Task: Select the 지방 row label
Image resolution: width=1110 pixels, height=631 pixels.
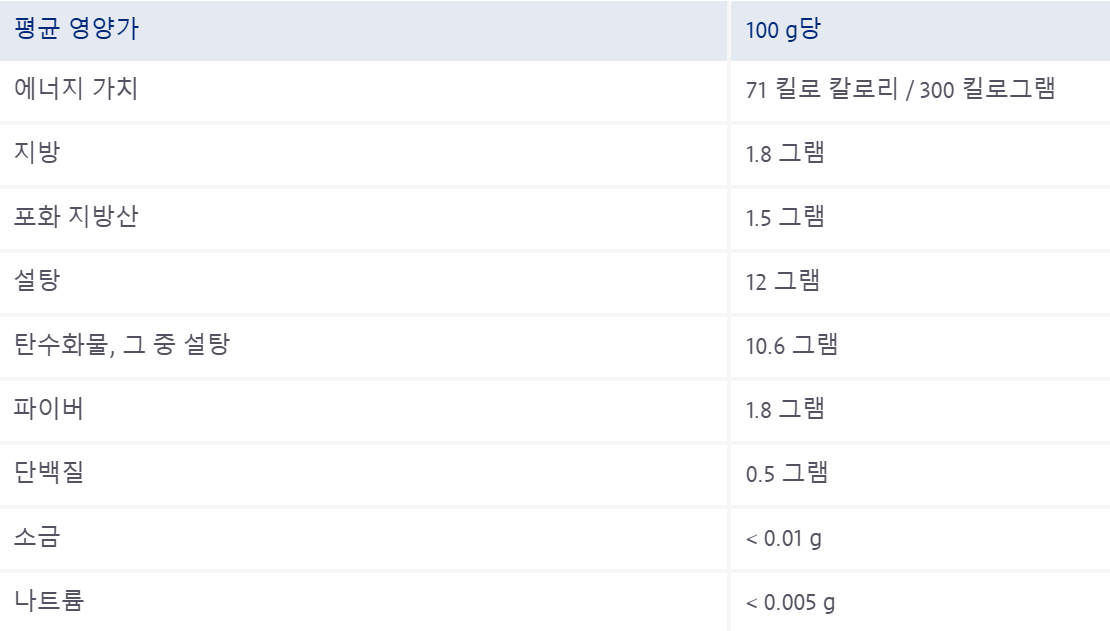Action: [x=38, y=152]
